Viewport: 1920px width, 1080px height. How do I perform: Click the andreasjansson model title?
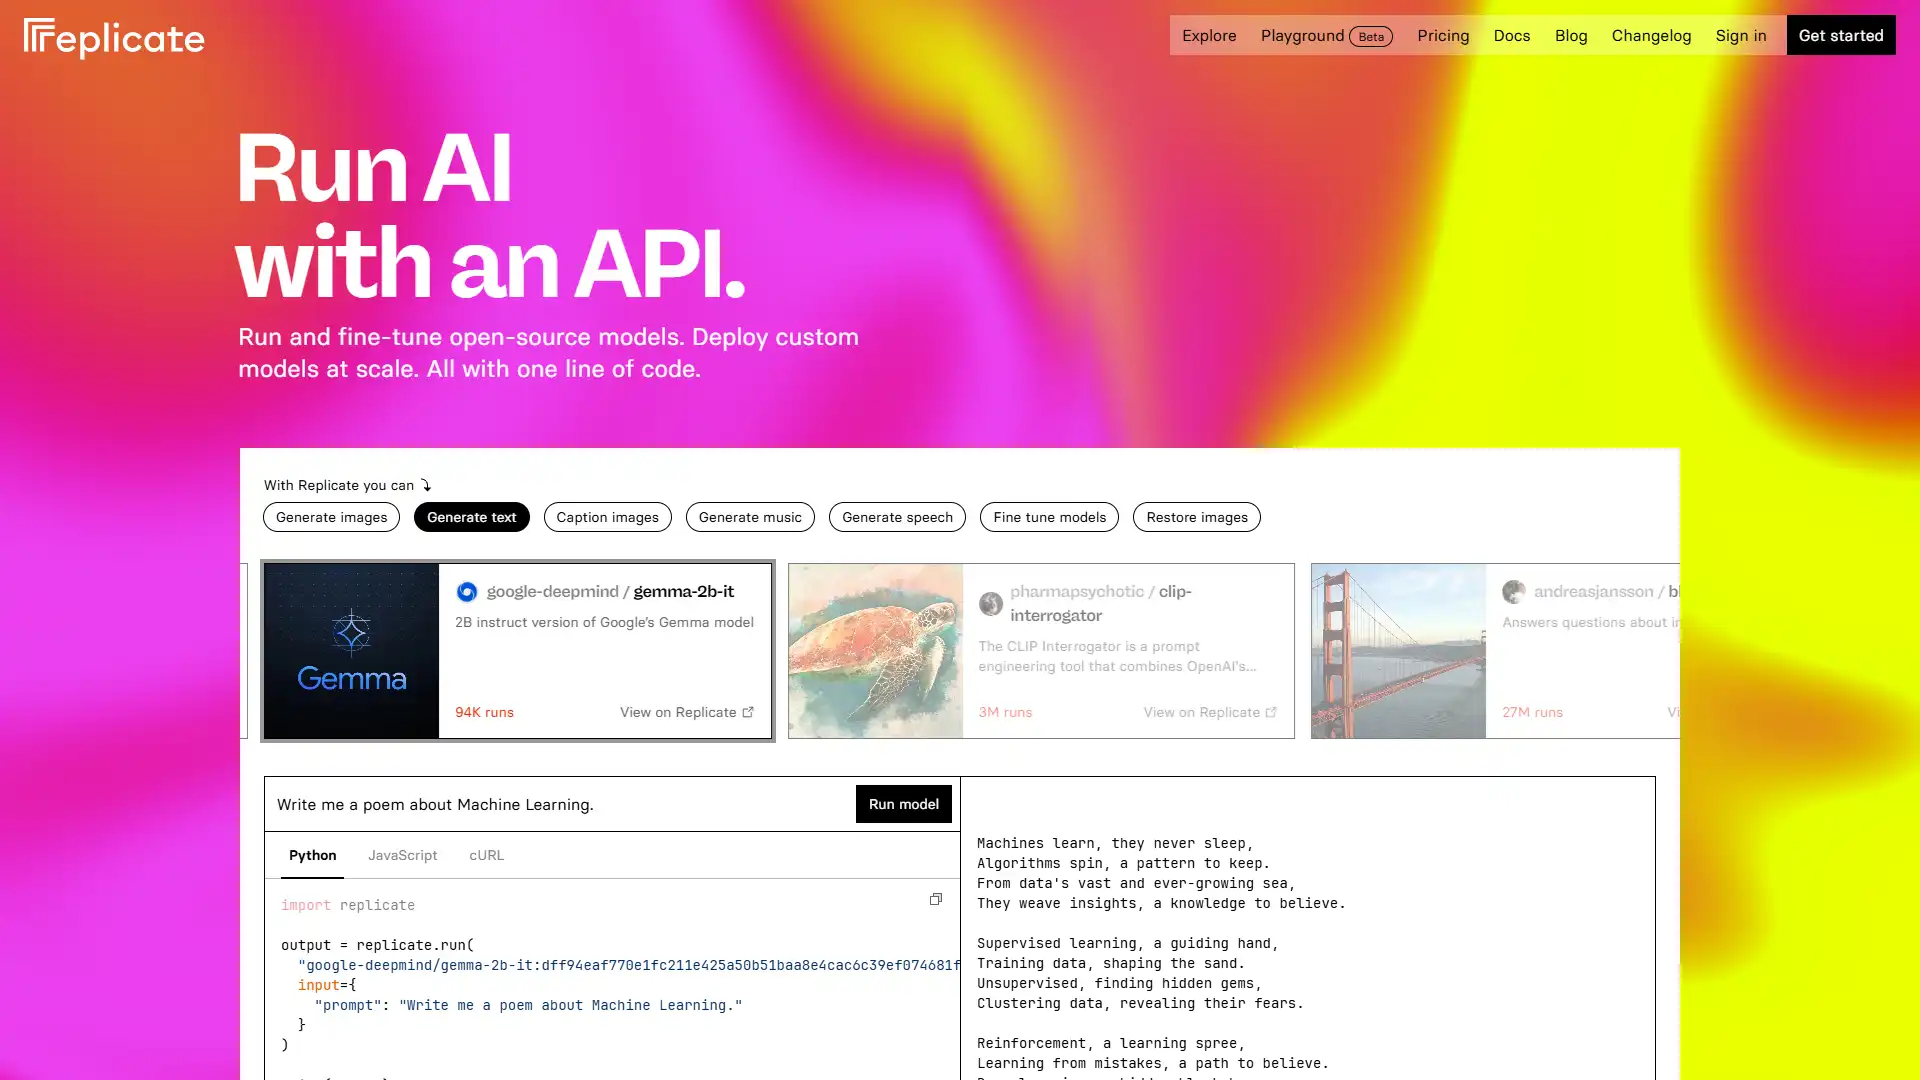1606,592
